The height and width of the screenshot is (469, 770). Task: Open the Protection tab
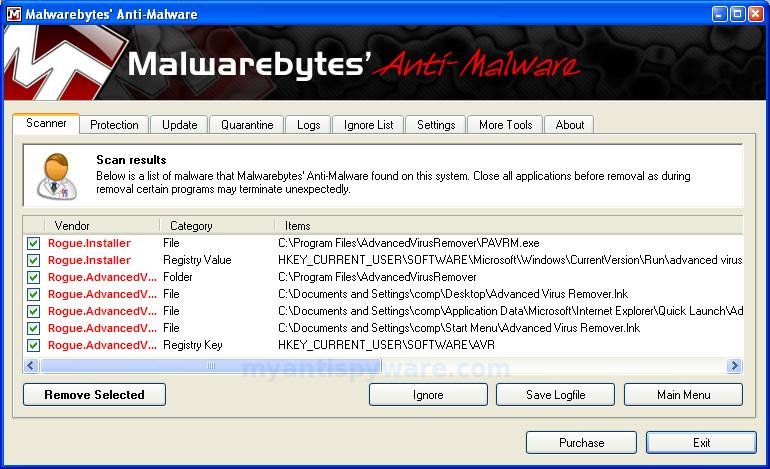tap(114, 125)
